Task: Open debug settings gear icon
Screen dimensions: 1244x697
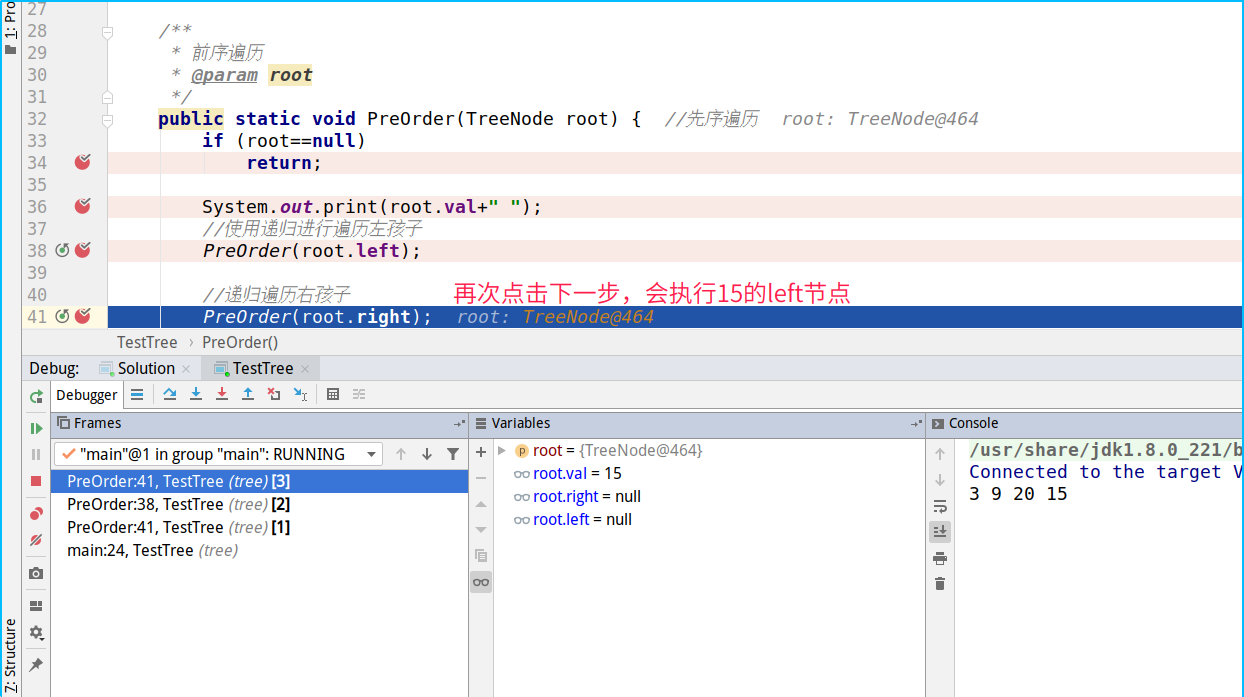Action: point(36,633)
